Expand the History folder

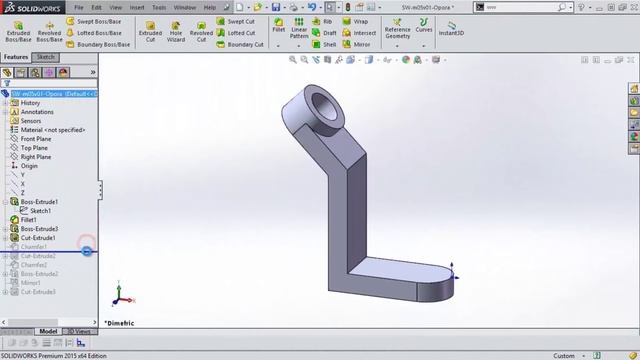tap(5, 103)
